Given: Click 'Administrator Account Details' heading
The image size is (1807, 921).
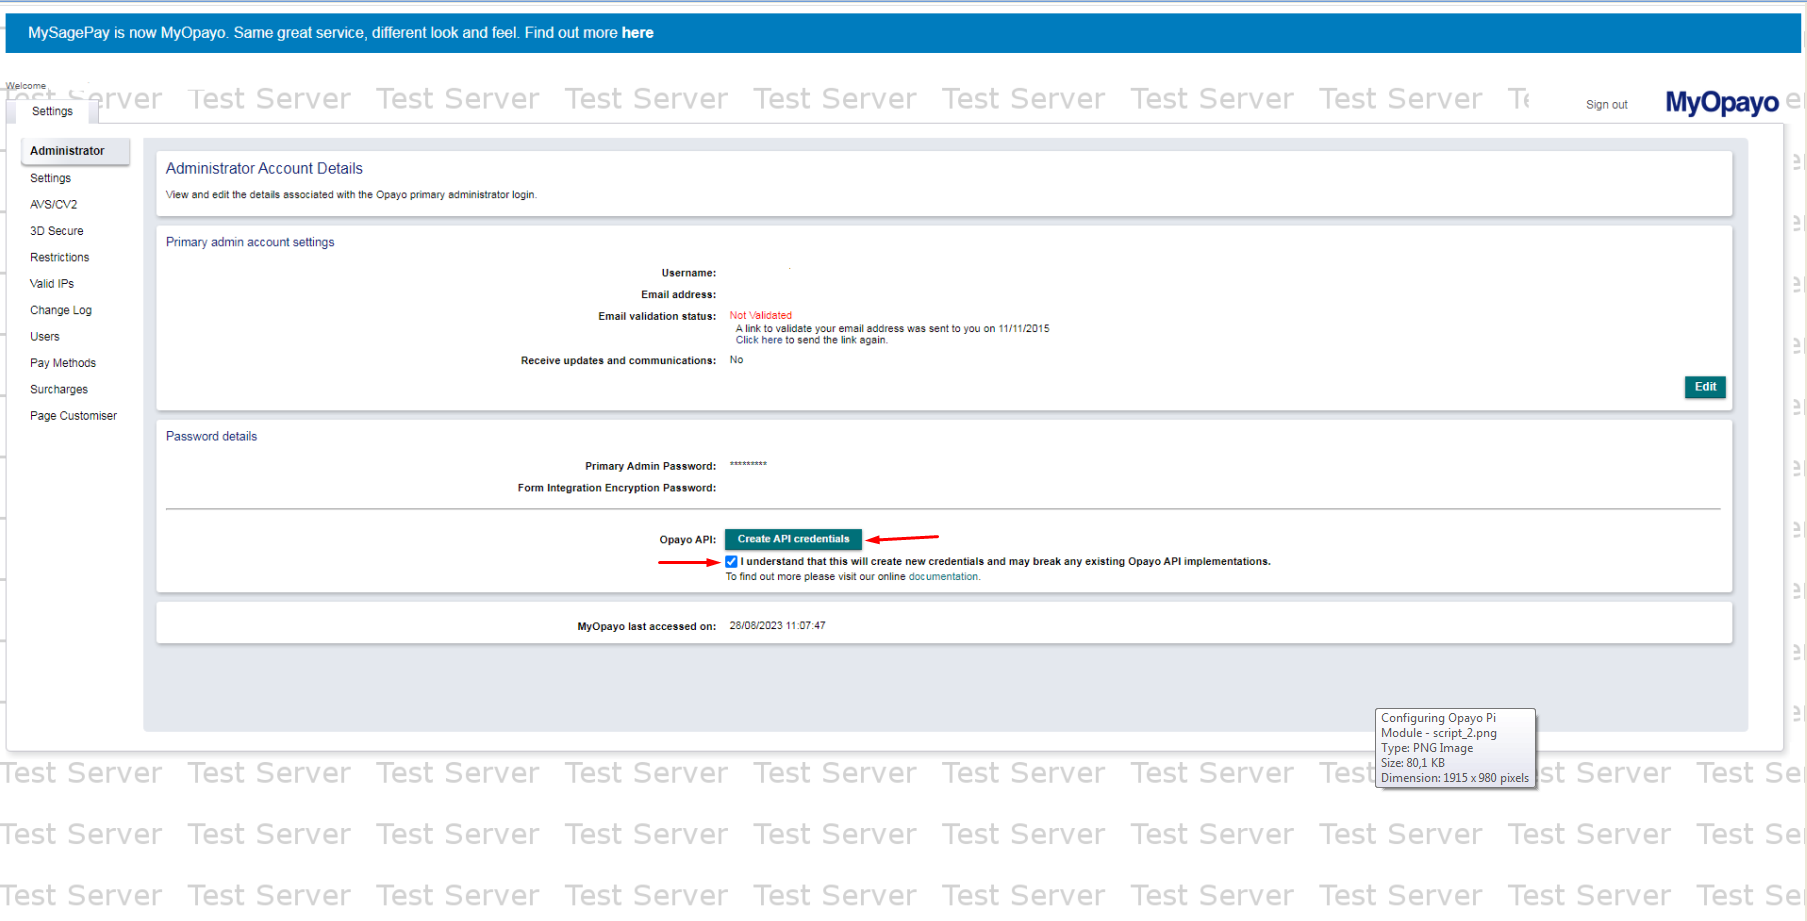Looking at the screenshot, I should click(264, 168).
